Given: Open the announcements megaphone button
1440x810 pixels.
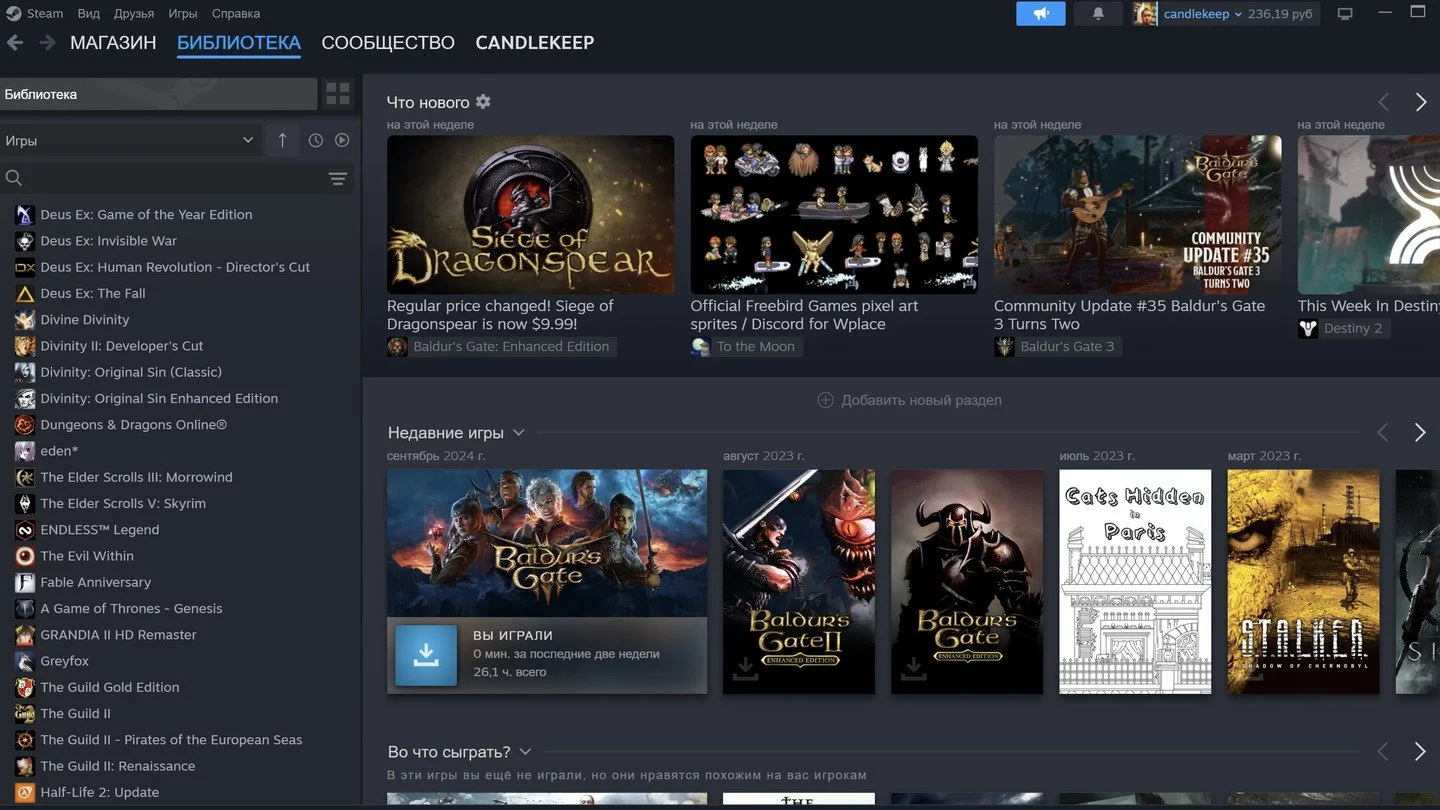Looking at the screenshot, I should [x=1041, y=14].
